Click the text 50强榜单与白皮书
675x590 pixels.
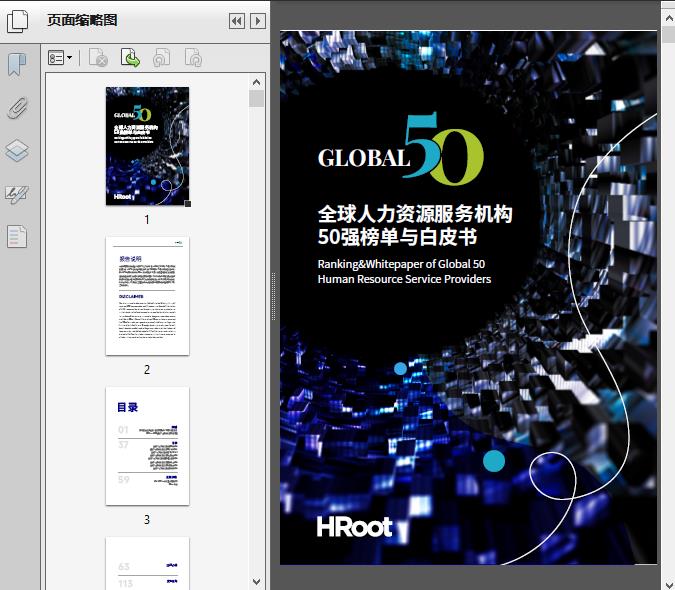[x=397, y=237]
